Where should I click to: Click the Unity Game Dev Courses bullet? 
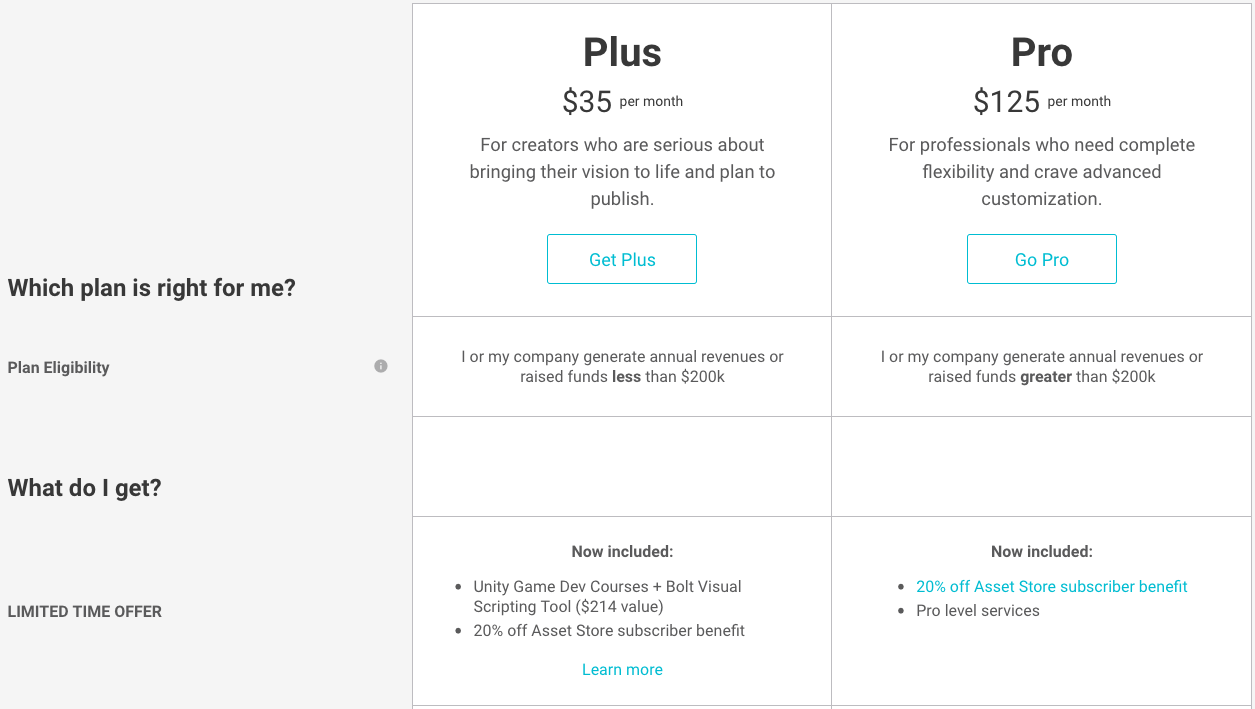607,597
